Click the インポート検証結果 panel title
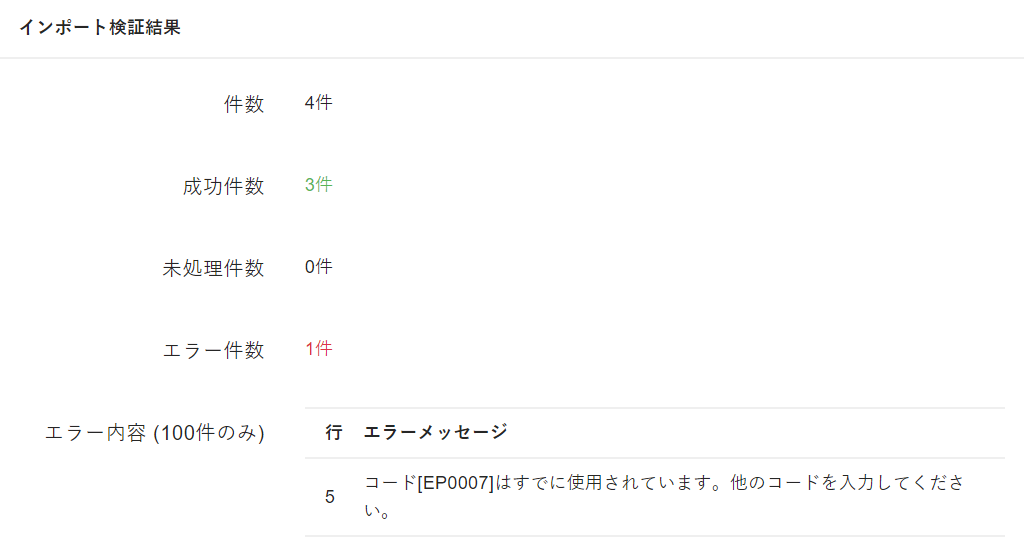This screenshot has width=1024, height=557. tap(99, 28)
